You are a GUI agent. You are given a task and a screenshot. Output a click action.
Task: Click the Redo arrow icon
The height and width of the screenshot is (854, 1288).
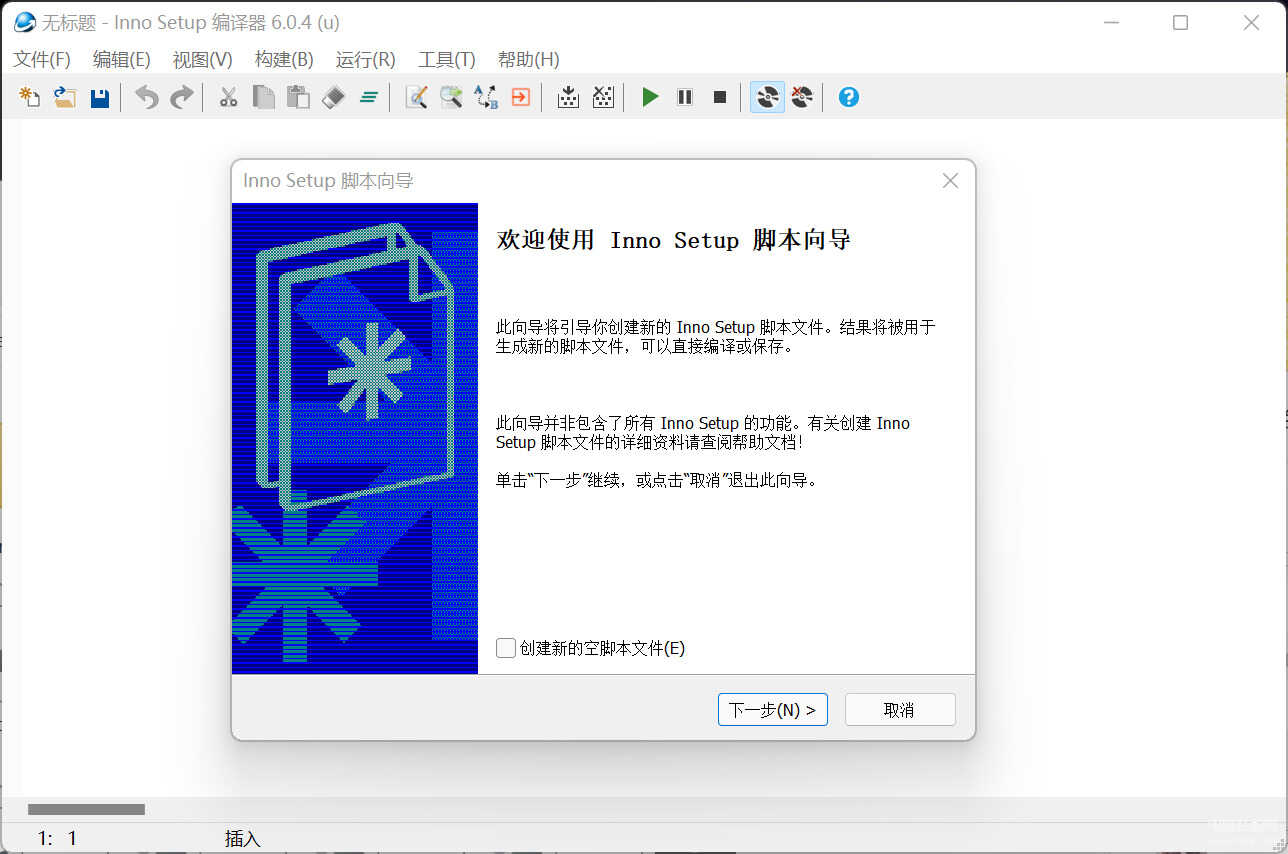pos(181,97)
